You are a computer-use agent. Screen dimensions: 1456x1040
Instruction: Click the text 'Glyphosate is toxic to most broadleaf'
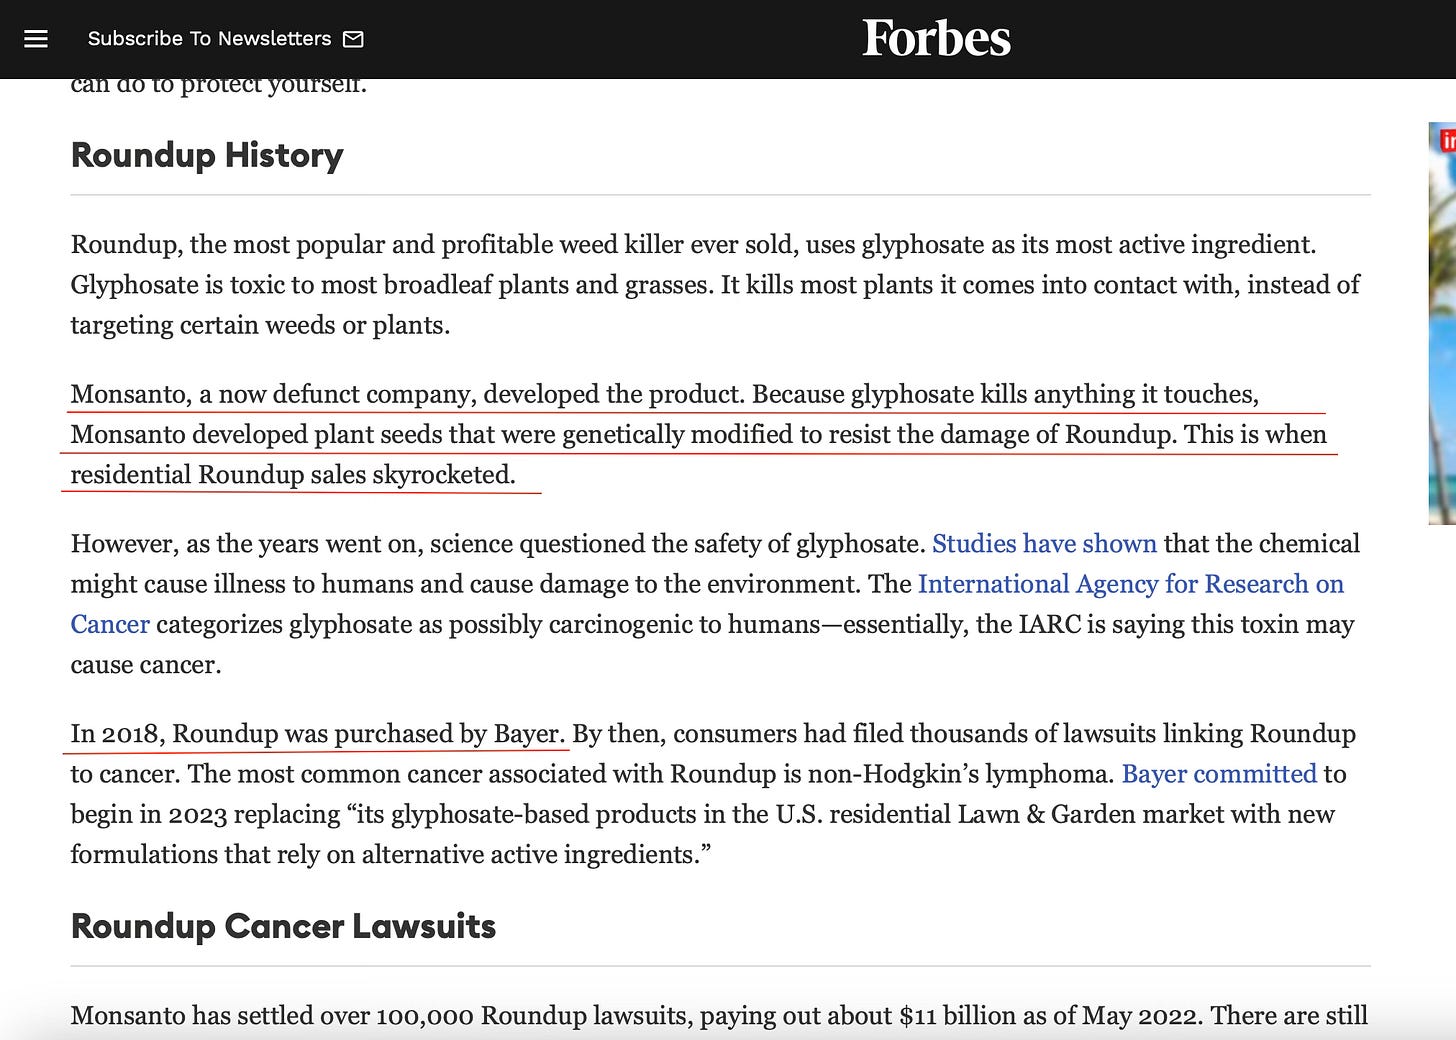pyautogui.click(x=282, y=285)
